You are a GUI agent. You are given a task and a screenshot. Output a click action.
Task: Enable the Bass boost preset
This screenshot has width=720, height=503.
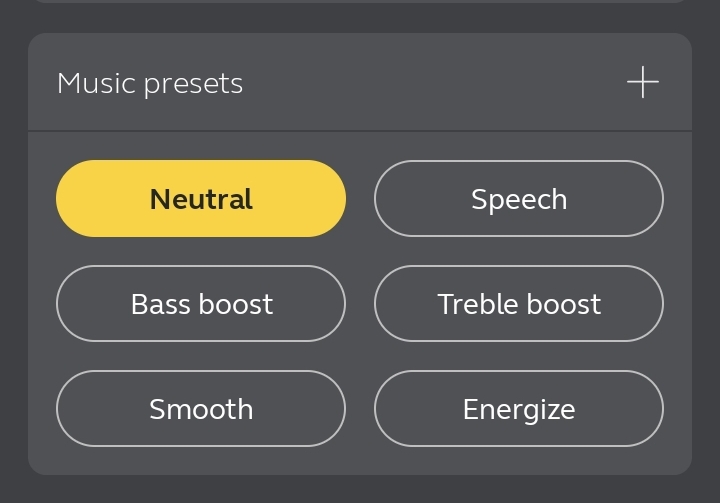click(x=201, y=303)
